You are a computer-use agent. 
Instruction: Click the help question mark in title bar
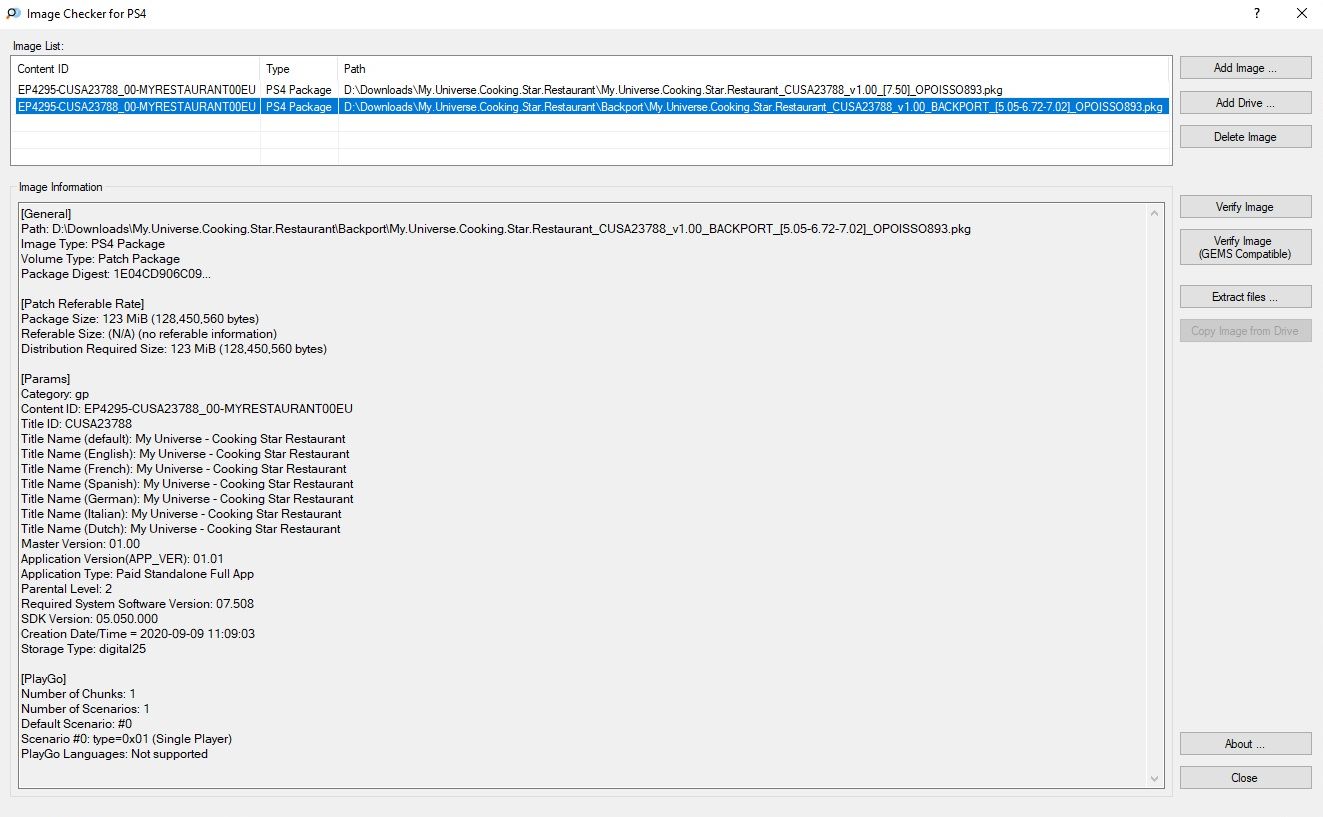[x=1256, y=14]
